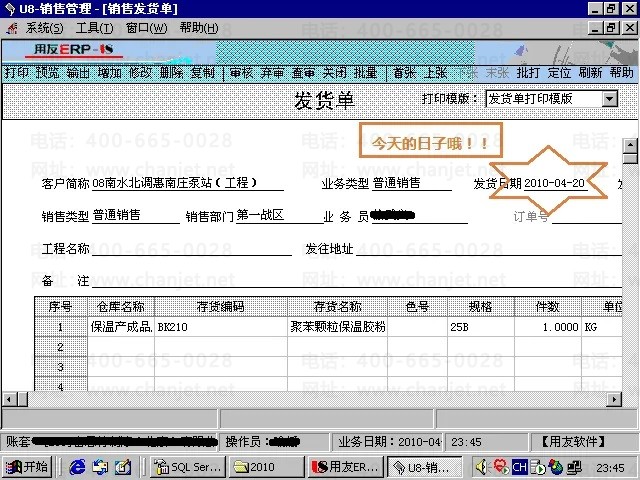The height and width of the screenshot is (480, 640).
Task: Click the vertical scrollbar up arrow
Action: (631, 145)
